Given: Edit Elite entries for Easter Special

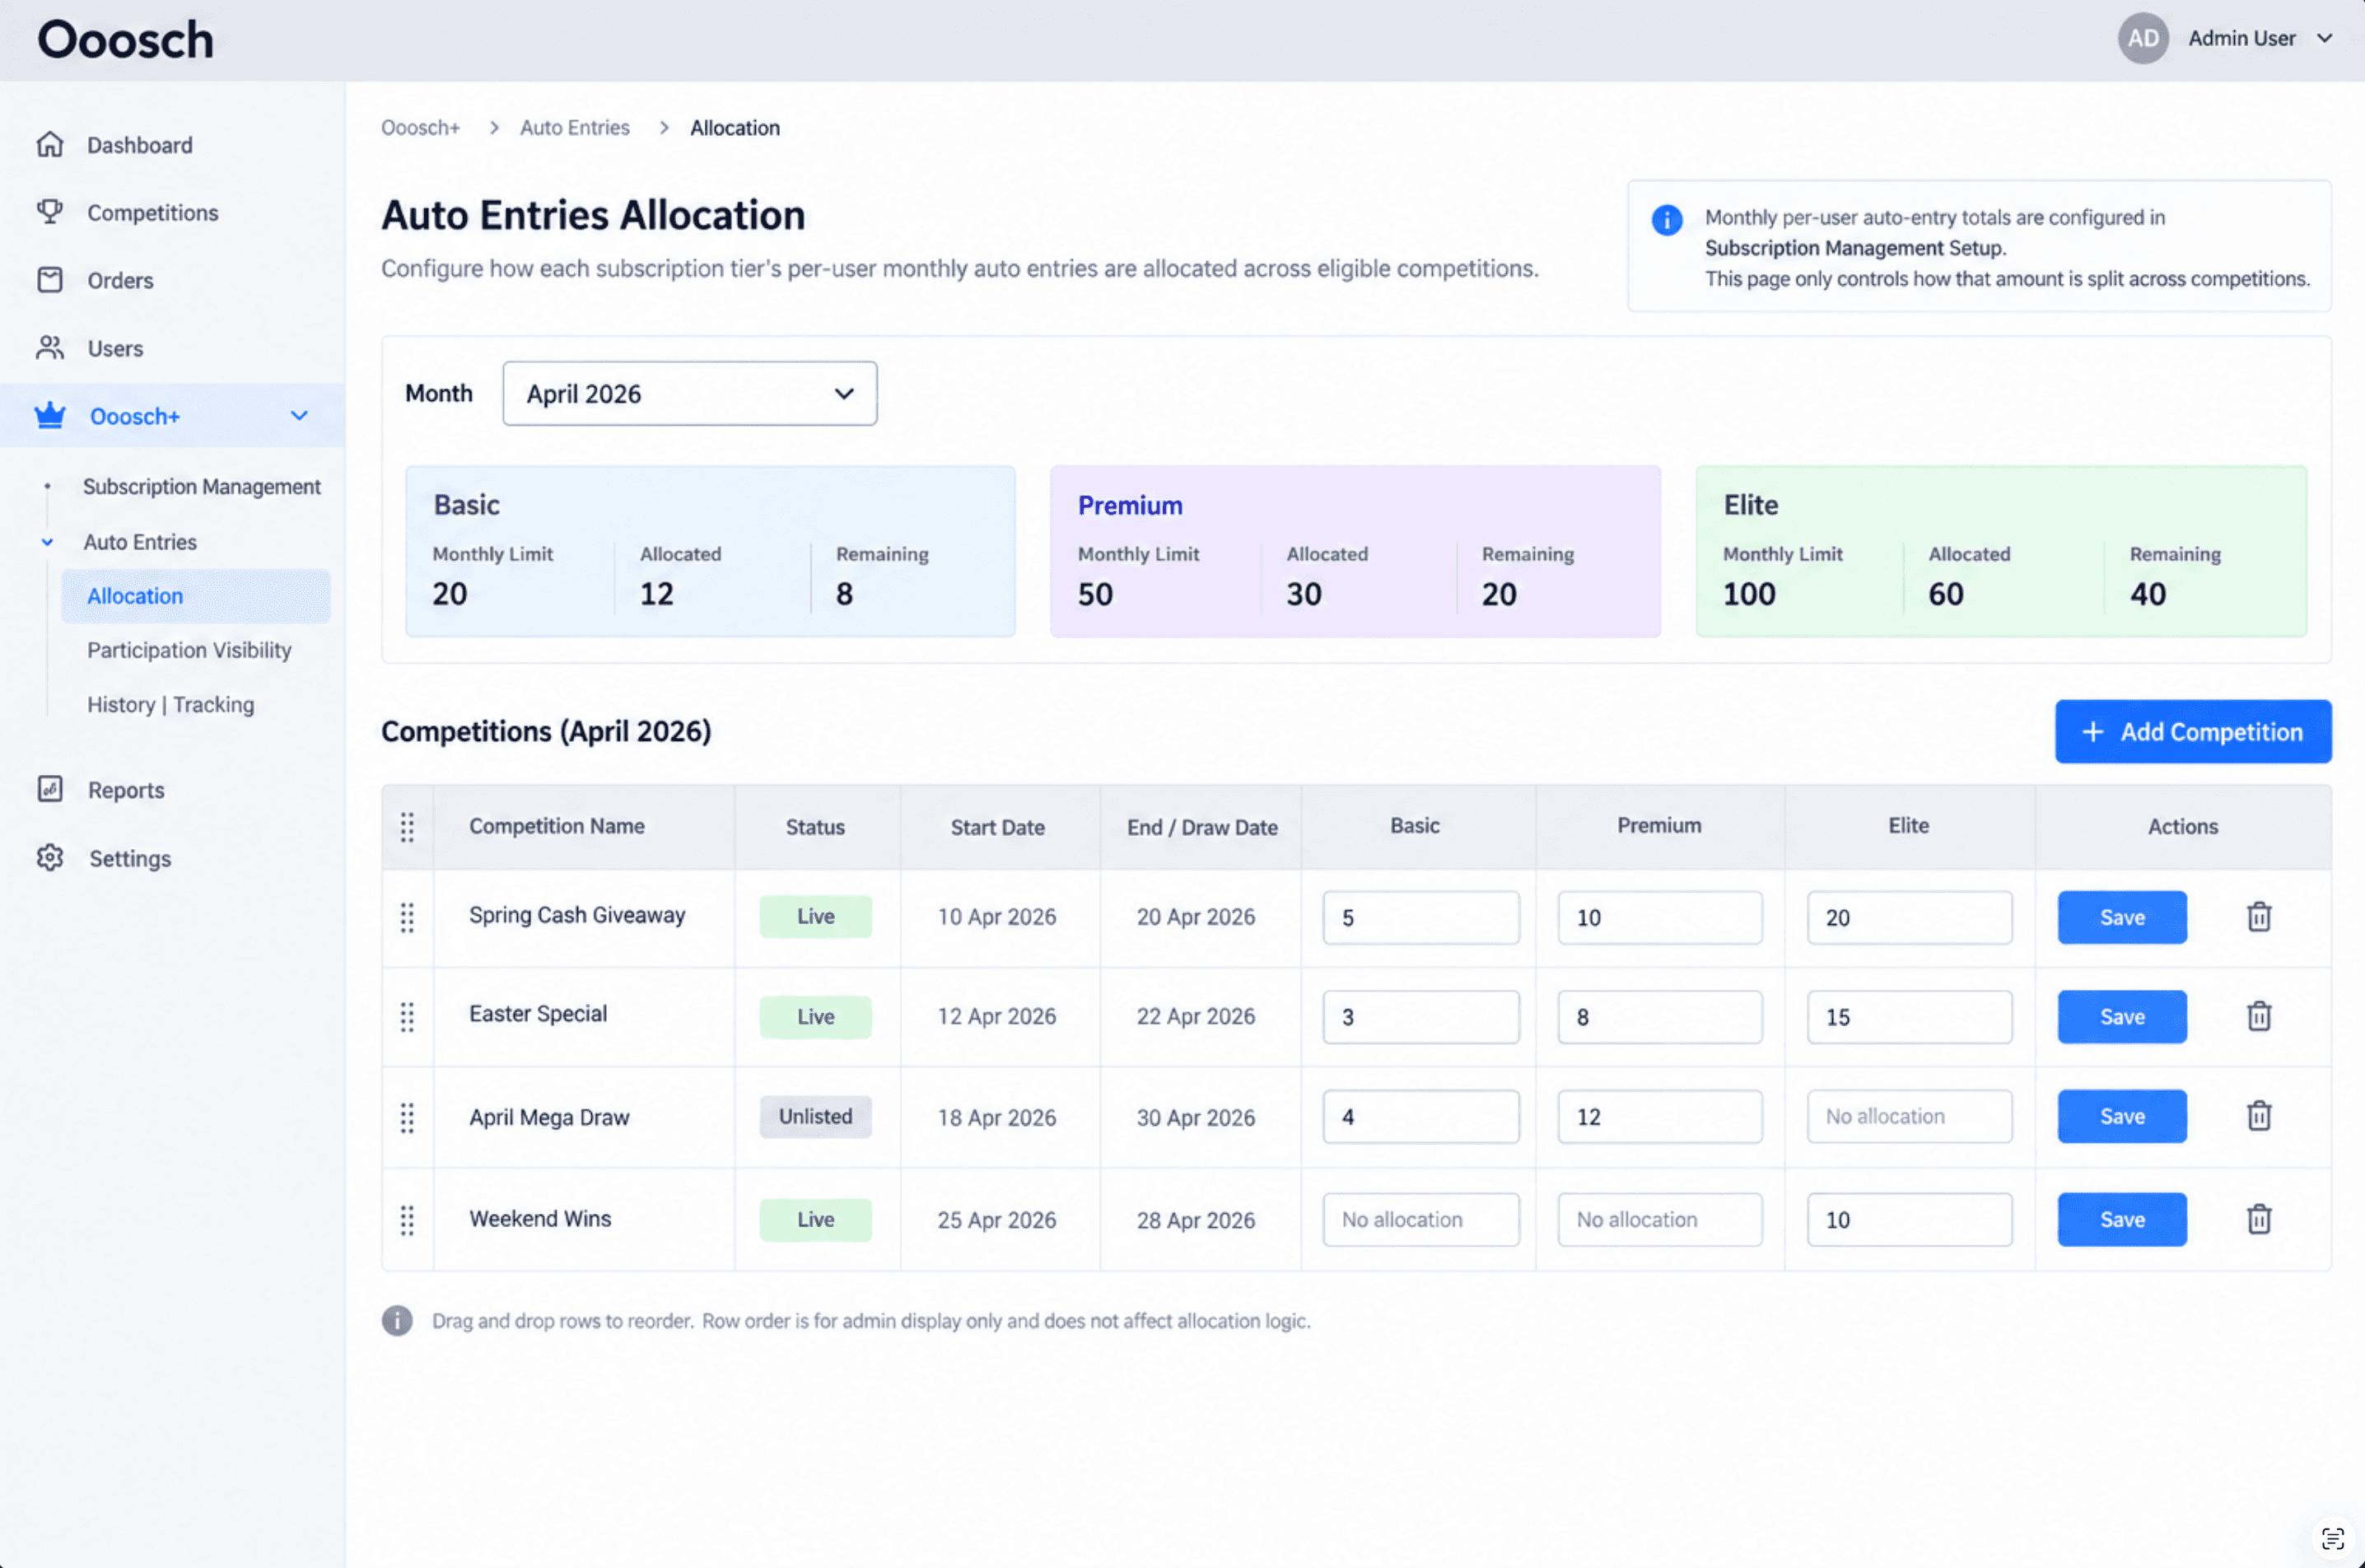Looking at the screenshot, I should pyautogui.click(x=1909, y=1017).
